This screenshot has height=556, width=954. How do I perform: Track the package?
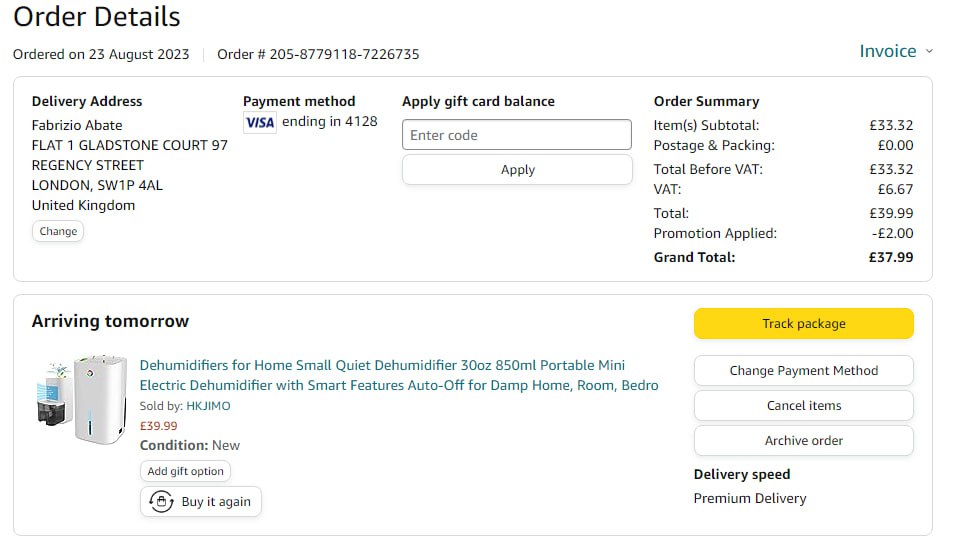tap(803, 323)
